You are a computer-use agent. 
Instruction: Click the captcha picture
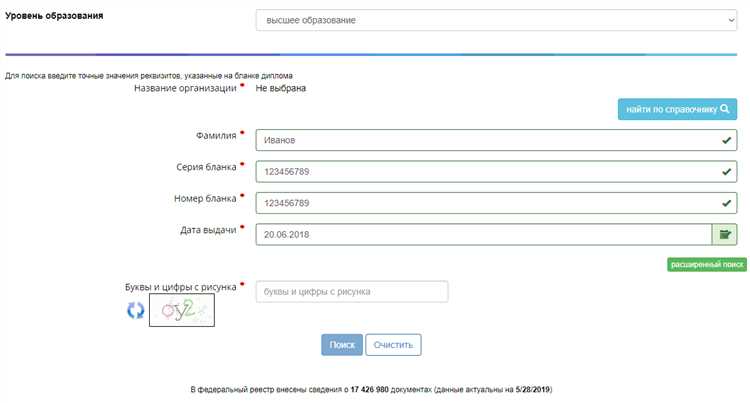tap(182, 311)
